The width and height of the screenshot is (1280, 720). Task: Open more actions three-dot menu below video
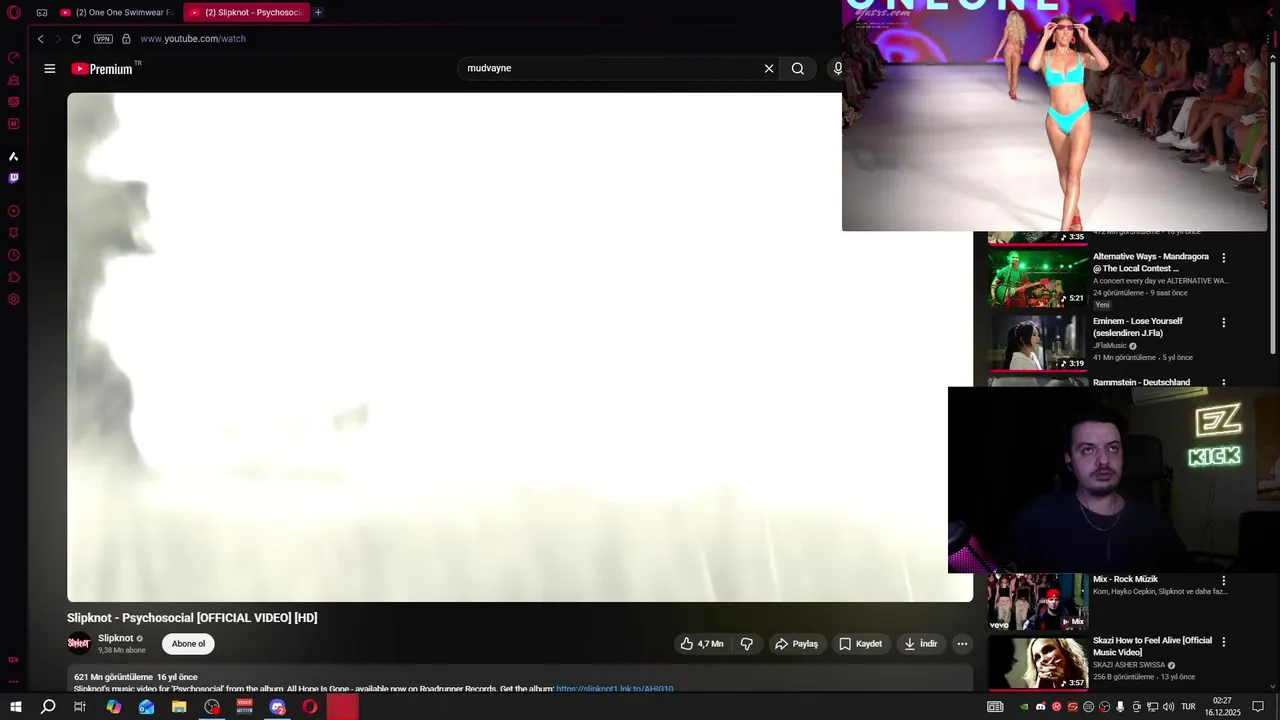click(x=962, y=644)
